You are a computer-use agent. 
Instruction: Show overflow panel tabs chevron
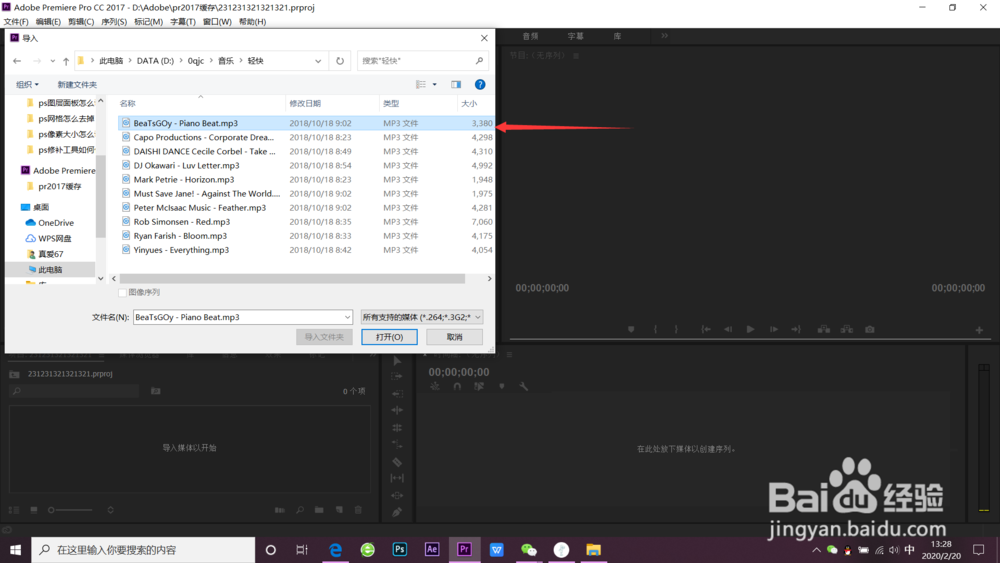(x=665, y=36)
